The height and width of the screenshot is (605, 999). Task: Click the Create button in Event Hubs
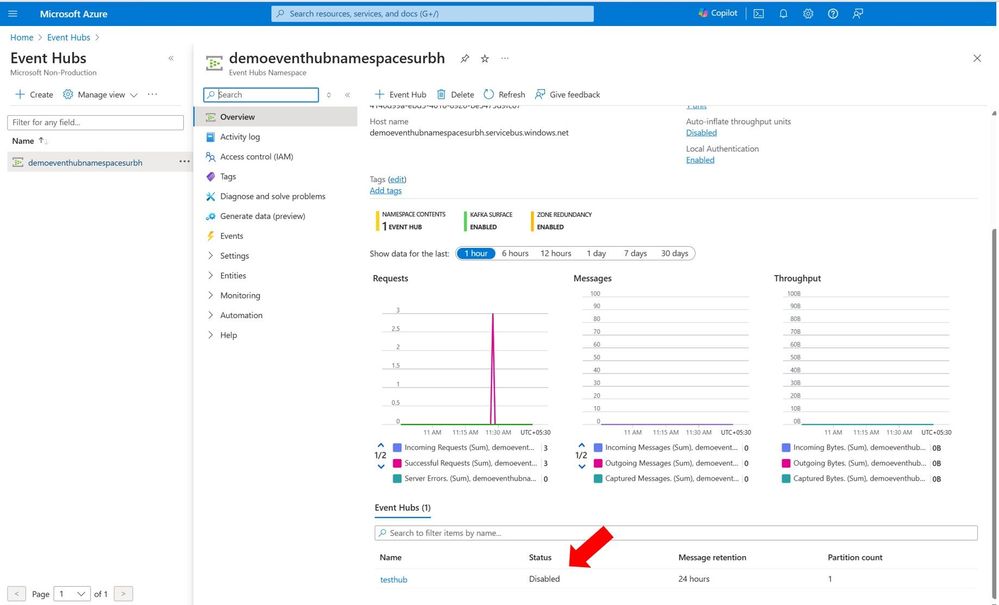coord(34,94)
